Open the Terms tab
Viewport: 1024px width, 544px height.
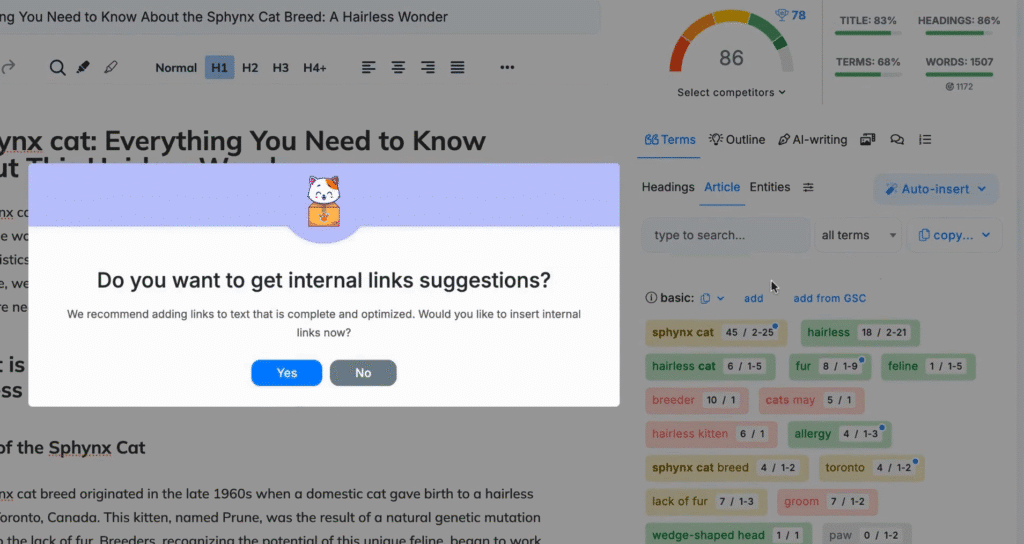tap(669, 140)
